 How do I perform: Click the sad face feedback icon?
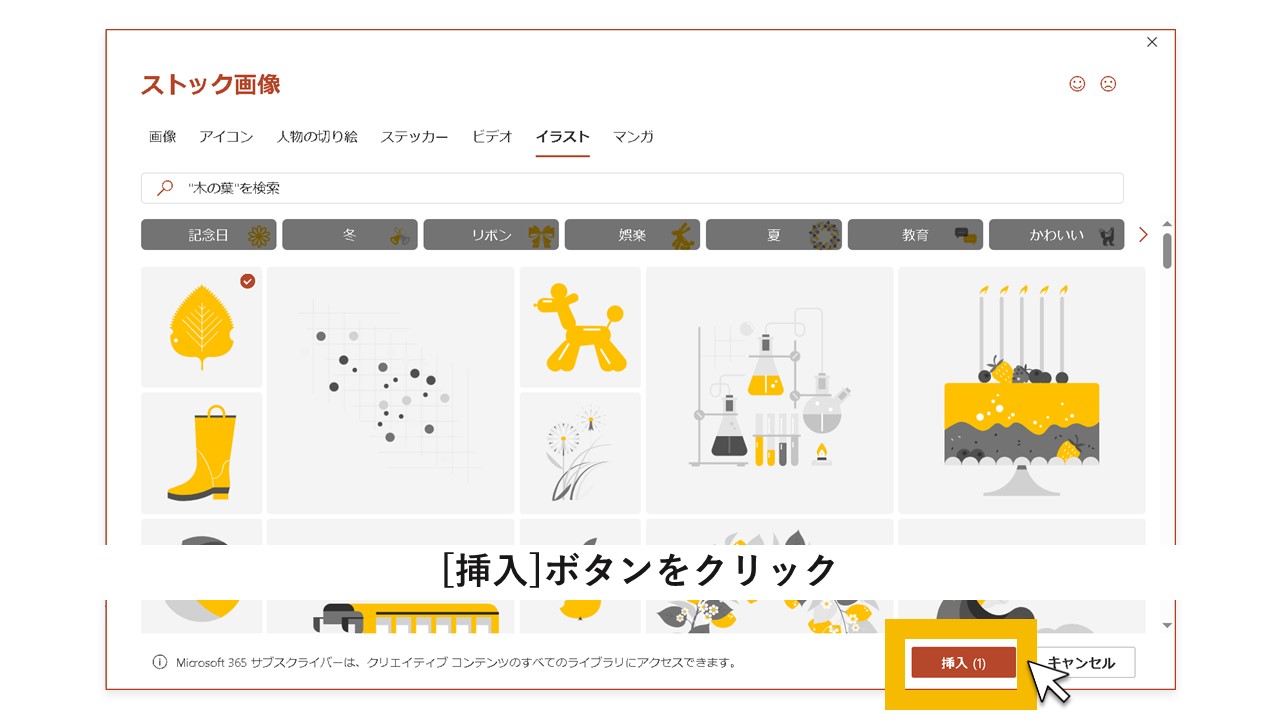(x=1108, y=84)
